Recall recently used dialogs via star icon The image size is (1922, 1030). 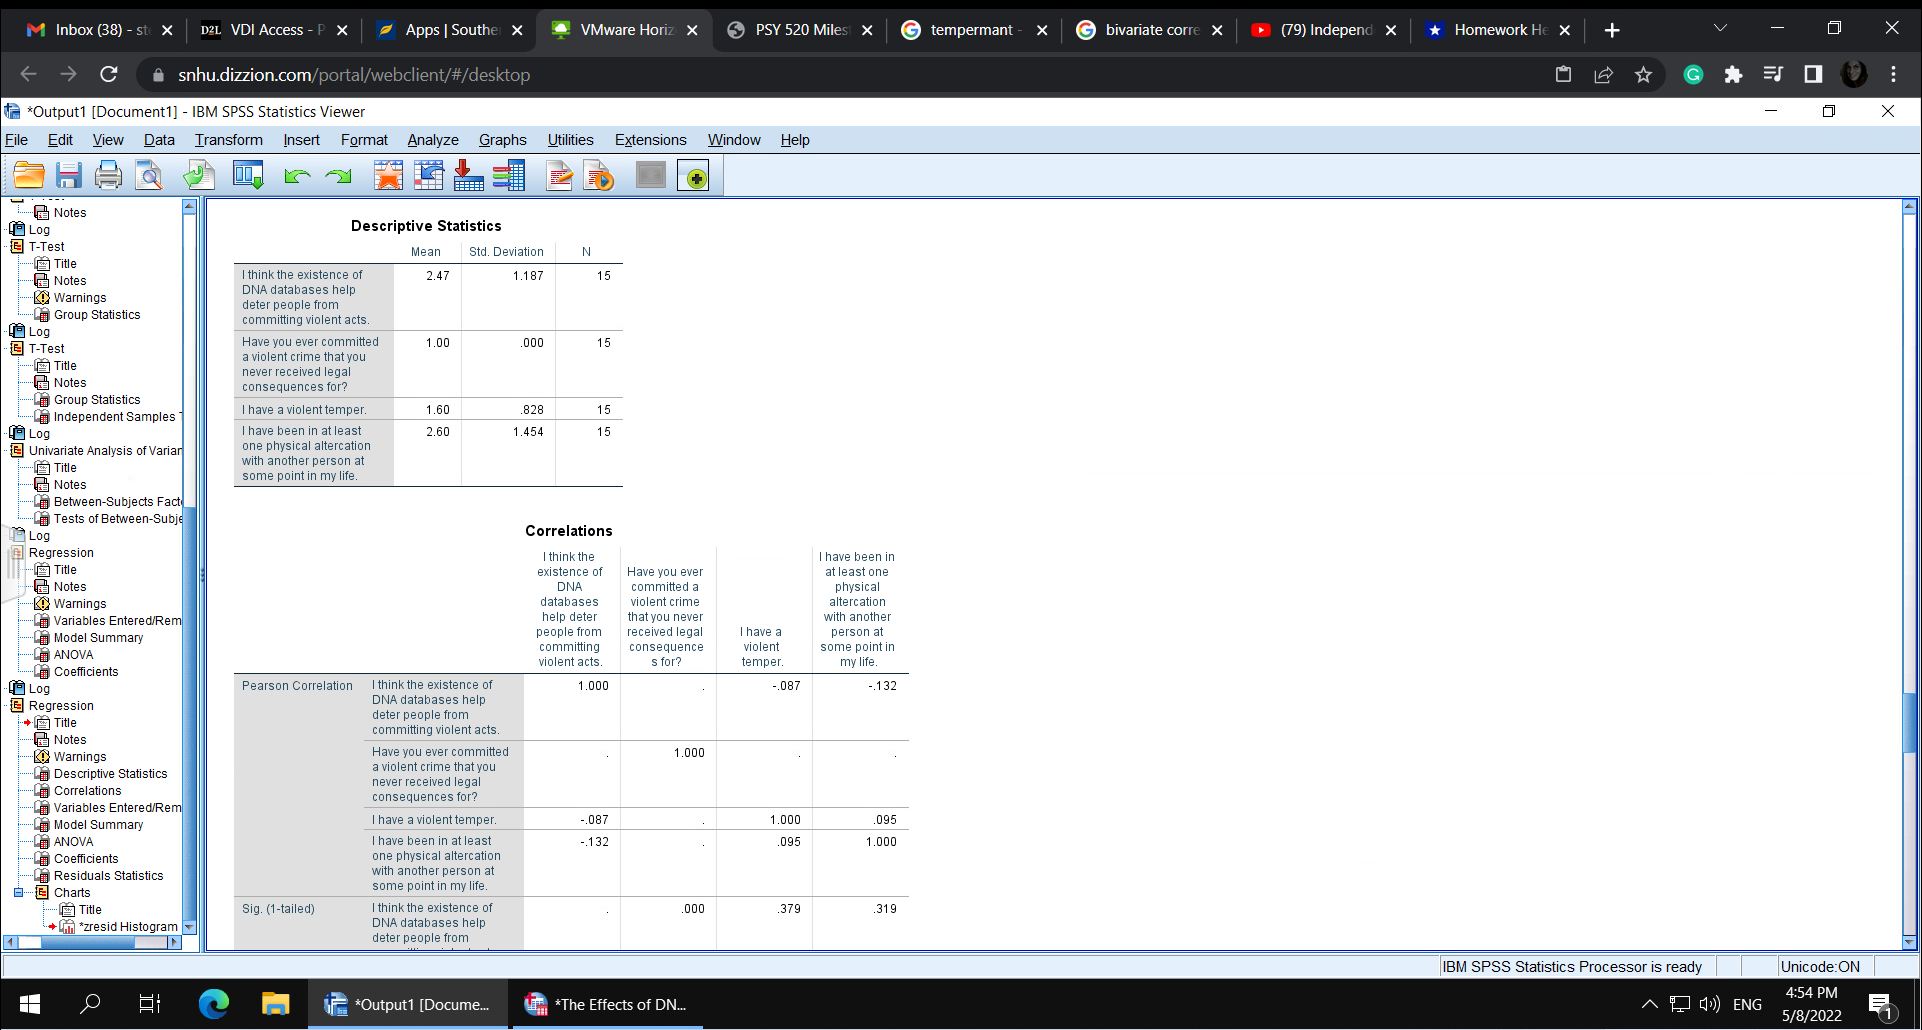[388, 175]
